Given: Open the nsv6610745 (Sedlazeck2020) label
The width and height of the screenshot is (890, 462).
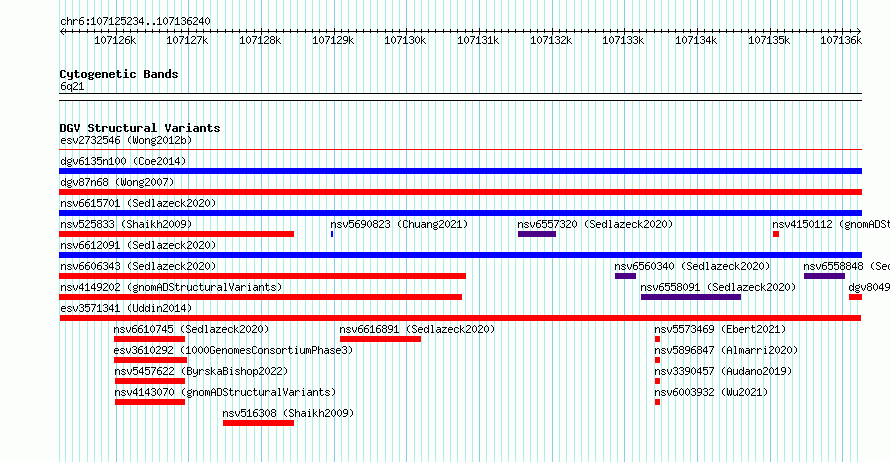Looking at the screenshot, I should click(x=191, y=329).
